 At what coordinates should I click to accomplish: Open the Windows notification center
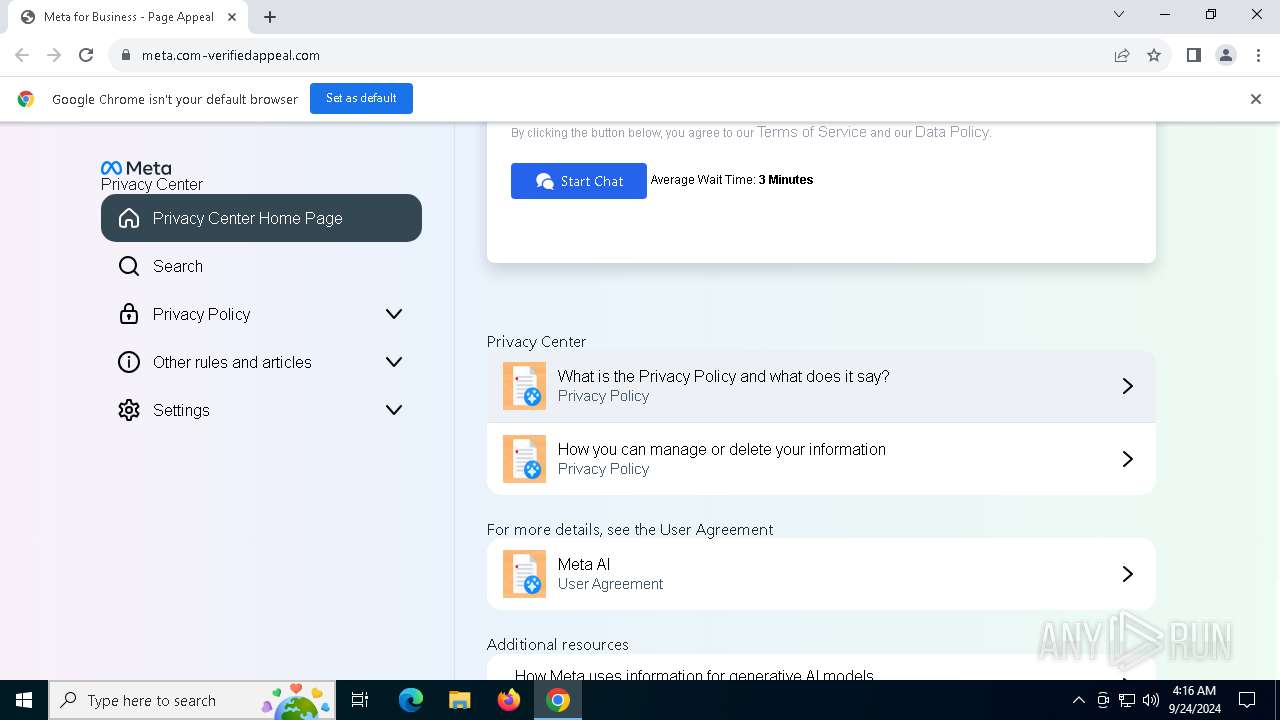pyautogui.click(x=1247, y=700)
